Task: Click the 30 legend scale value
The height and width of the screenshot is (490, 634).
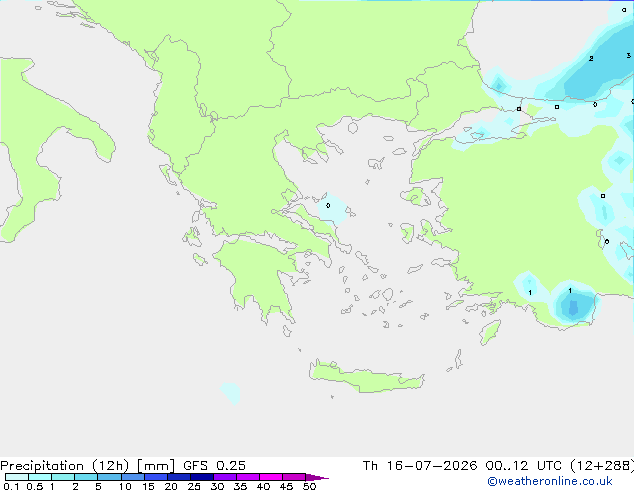Action: click(x=217, y=486)
